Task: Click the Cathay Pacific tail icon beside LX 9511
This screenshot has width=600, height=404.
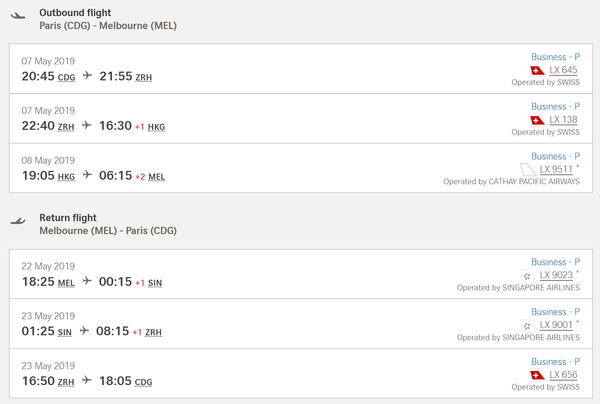Action: pos(528,169)
